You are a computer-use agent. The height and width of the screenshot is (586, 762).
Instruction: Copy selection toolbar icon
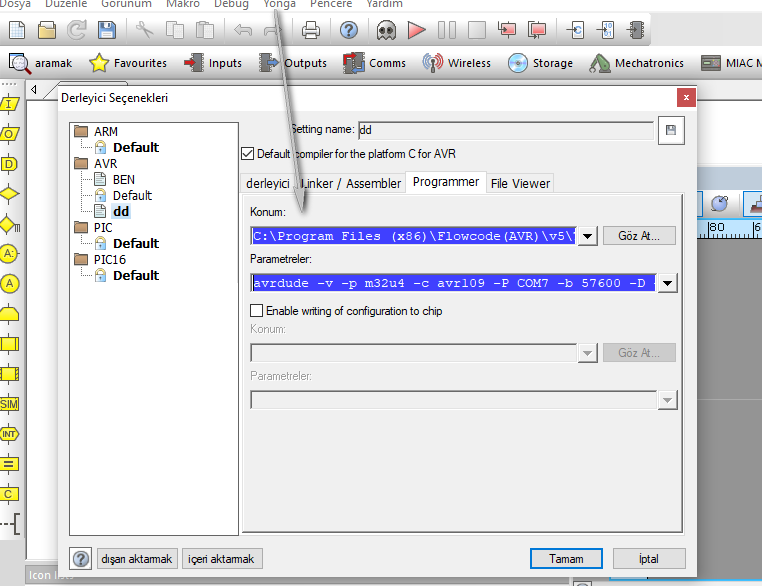(x=175, y=30)
